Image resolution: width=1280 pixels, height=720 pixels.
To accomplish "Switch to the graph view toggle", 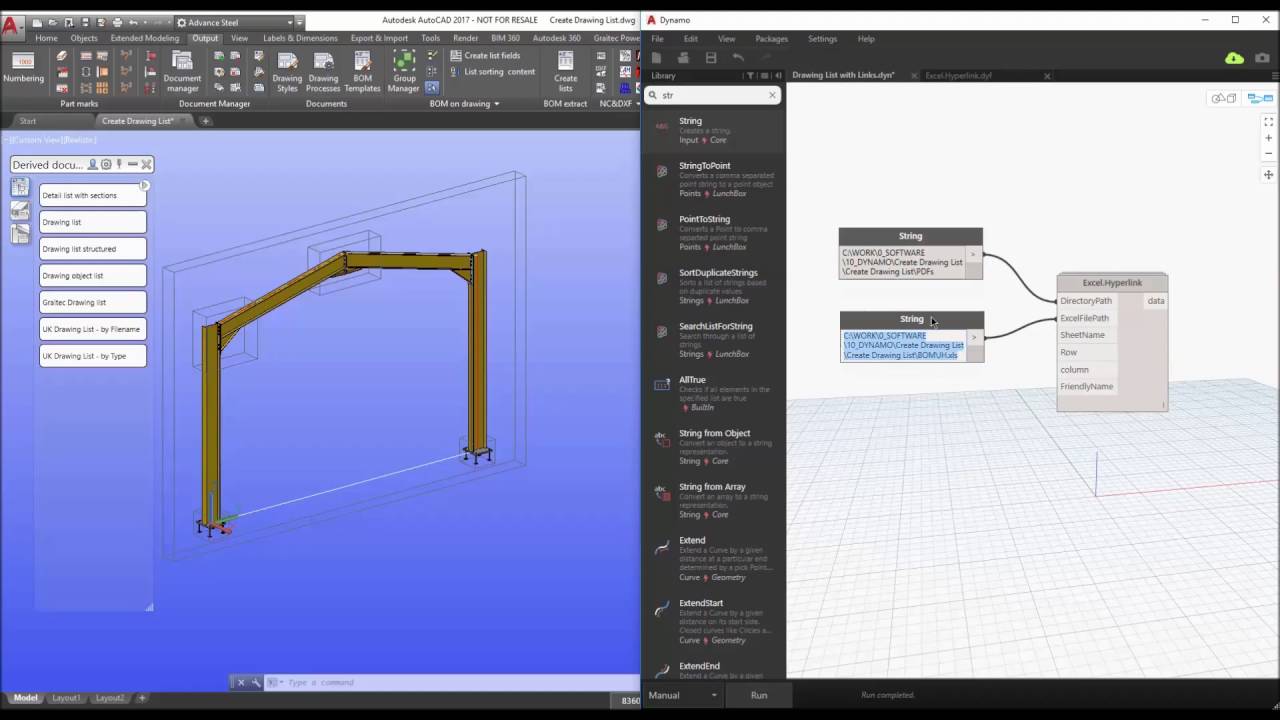I will pyautogui.click(x=1260, y=98).
